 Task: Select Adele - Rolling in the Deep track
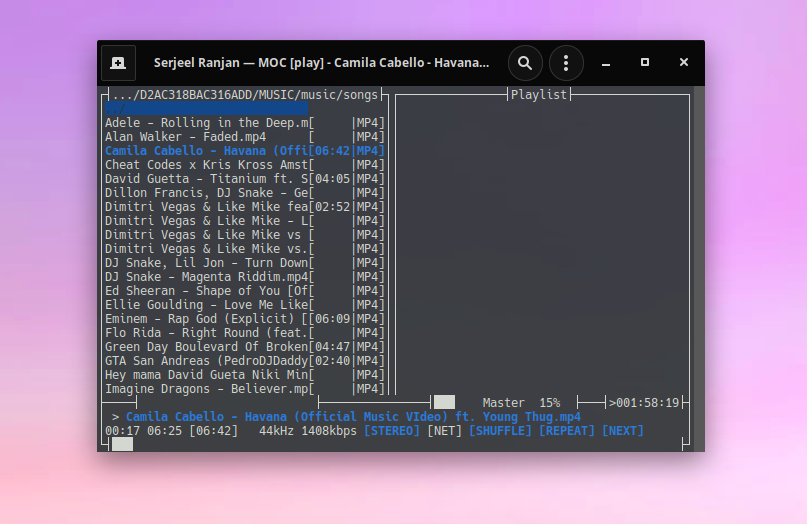[244, 123]
